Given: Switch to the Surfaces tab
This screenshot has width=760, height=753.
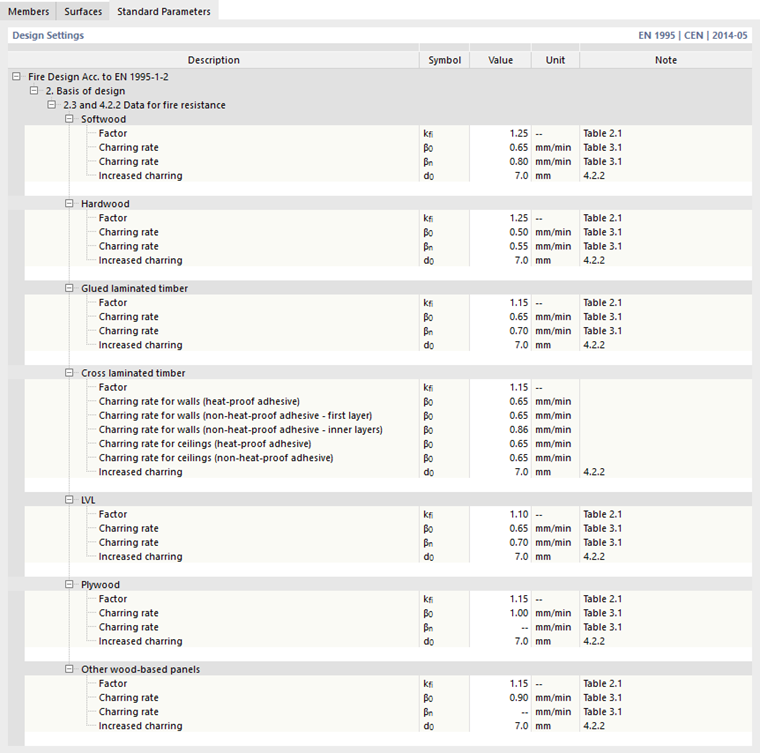Looking at the screenshot, I should 83,11.
